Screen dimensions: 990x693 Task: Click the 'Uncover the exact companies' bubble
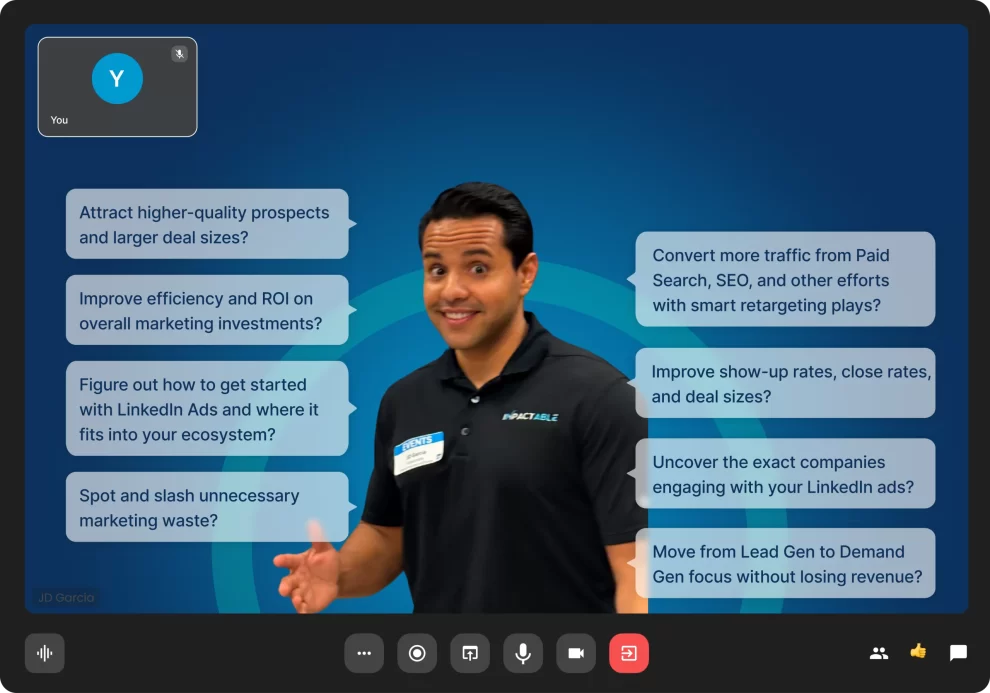coord(785,473)
